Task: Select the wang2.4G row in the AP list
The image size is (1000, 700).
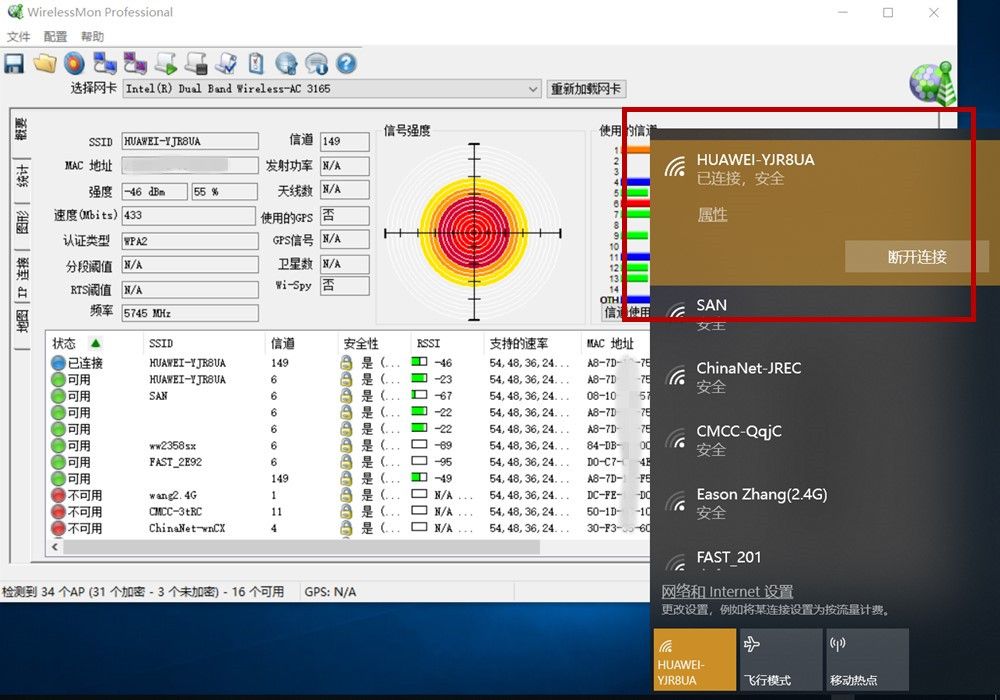Action: pos(349,495)
